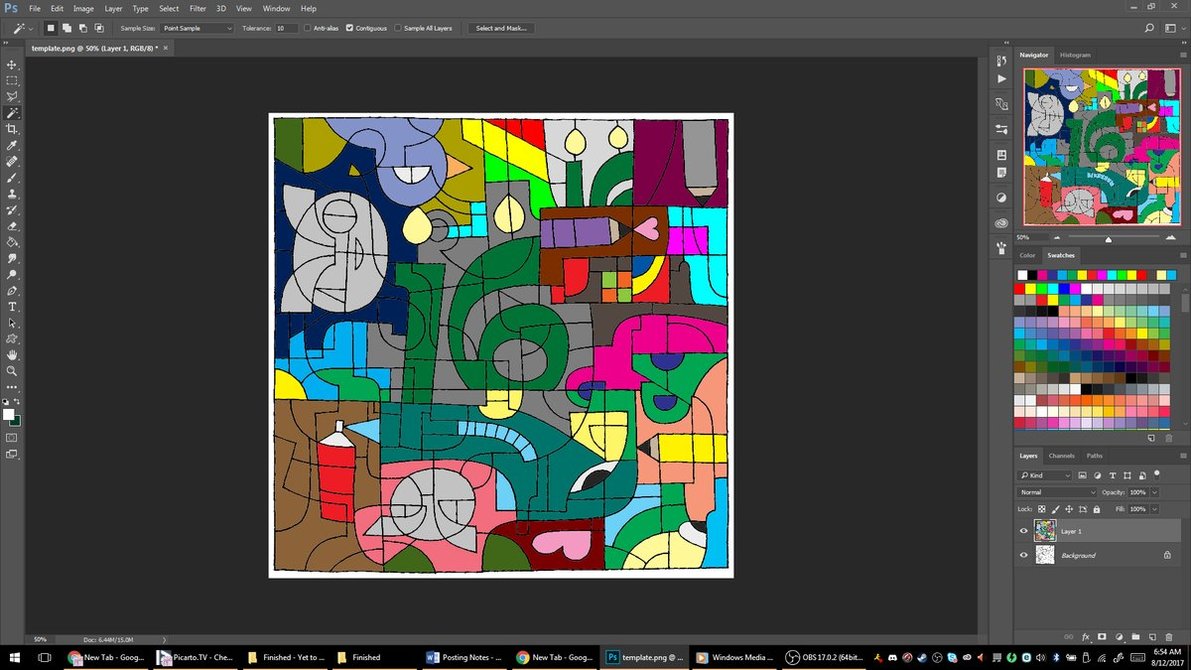The height and width of the screenshot is (670, 1191).
Task: Enable the Anti-alias checkbox
Action: (308, 28)
